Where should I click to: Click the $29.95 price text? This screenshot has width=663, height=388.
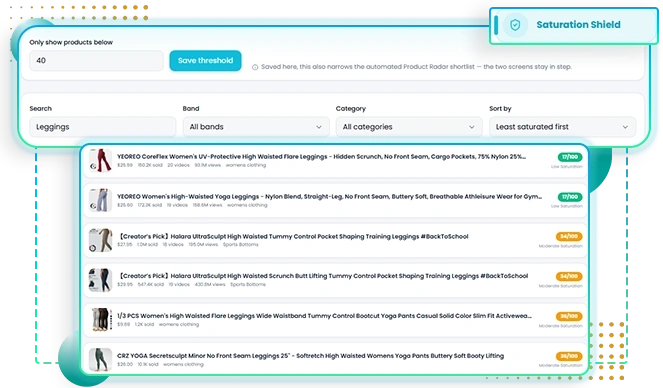(x=125, y=284)
